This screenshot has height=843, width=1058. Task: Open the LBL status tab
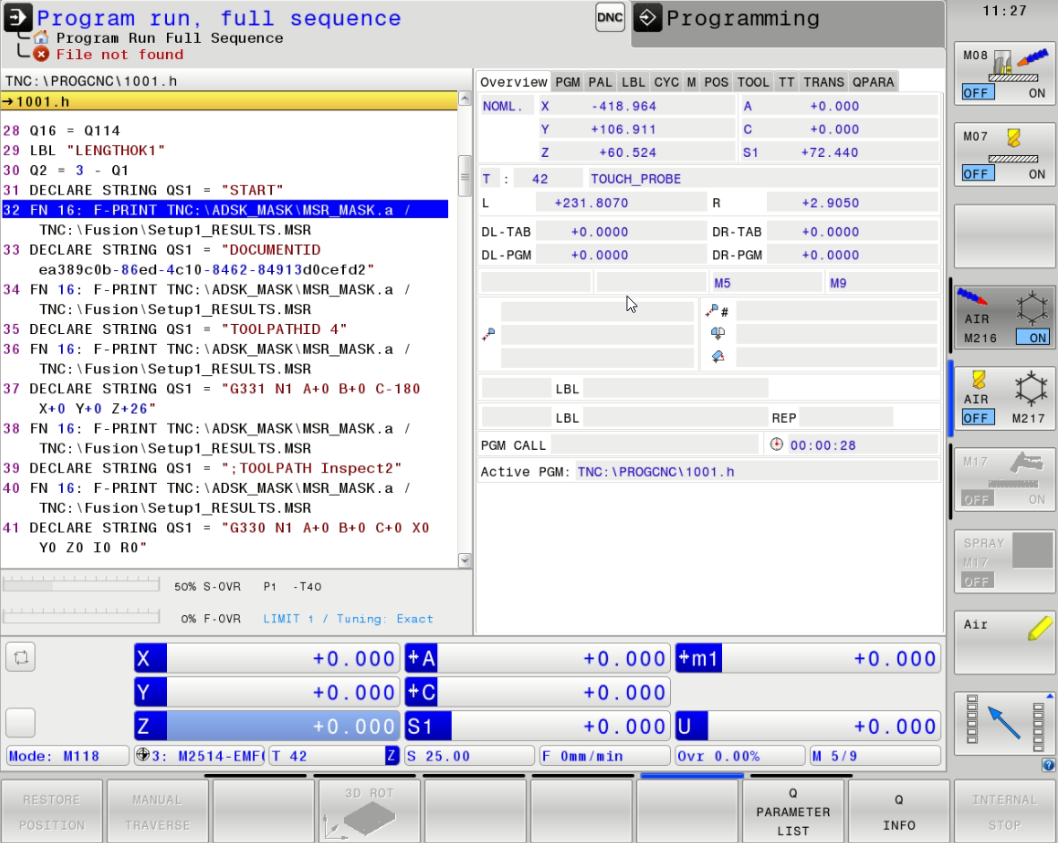(x=633, y=82)
